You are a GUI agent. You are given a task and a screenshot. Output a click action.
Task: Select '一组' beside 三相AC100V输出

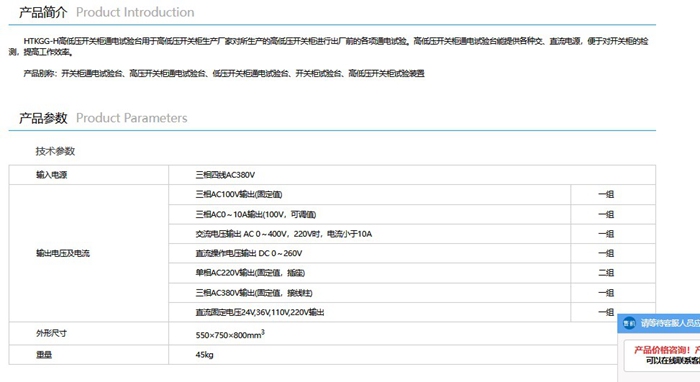coord(613,195)
